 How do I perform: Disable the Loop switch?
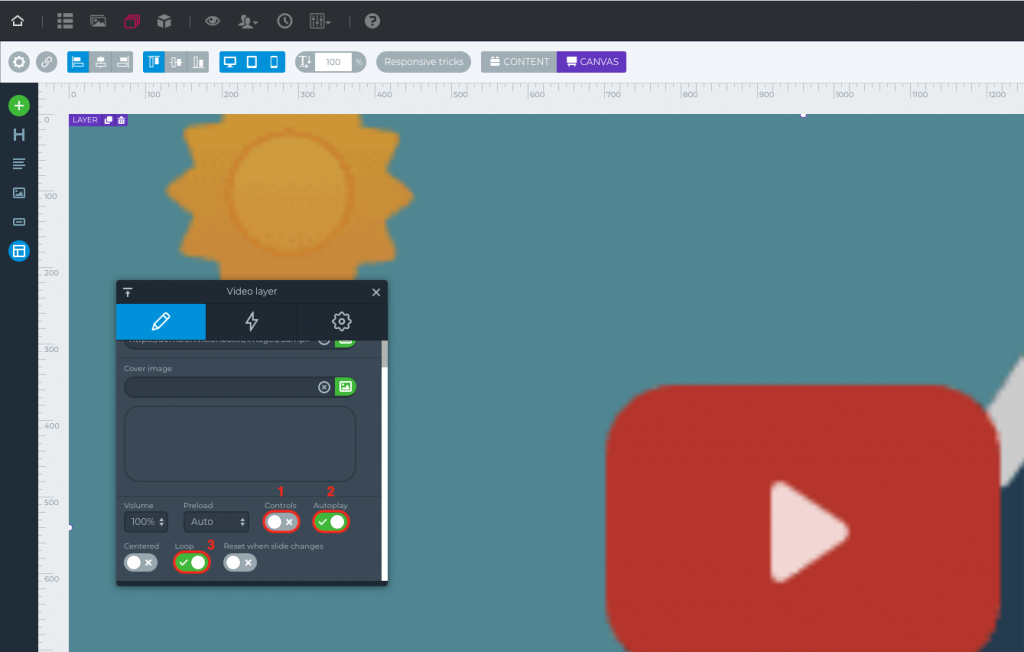tap(191, 562)
